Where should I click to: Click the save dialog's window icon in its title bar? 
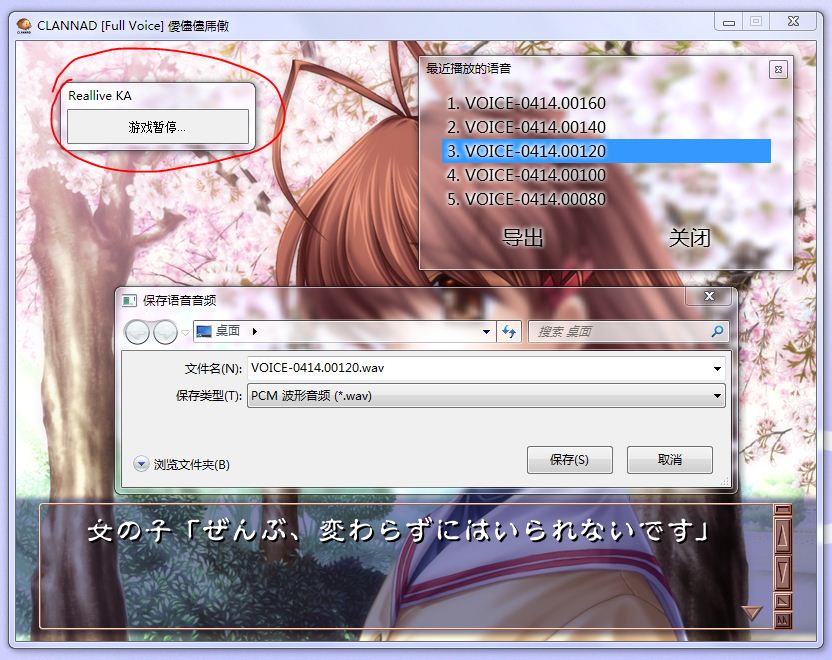point(129,301)
